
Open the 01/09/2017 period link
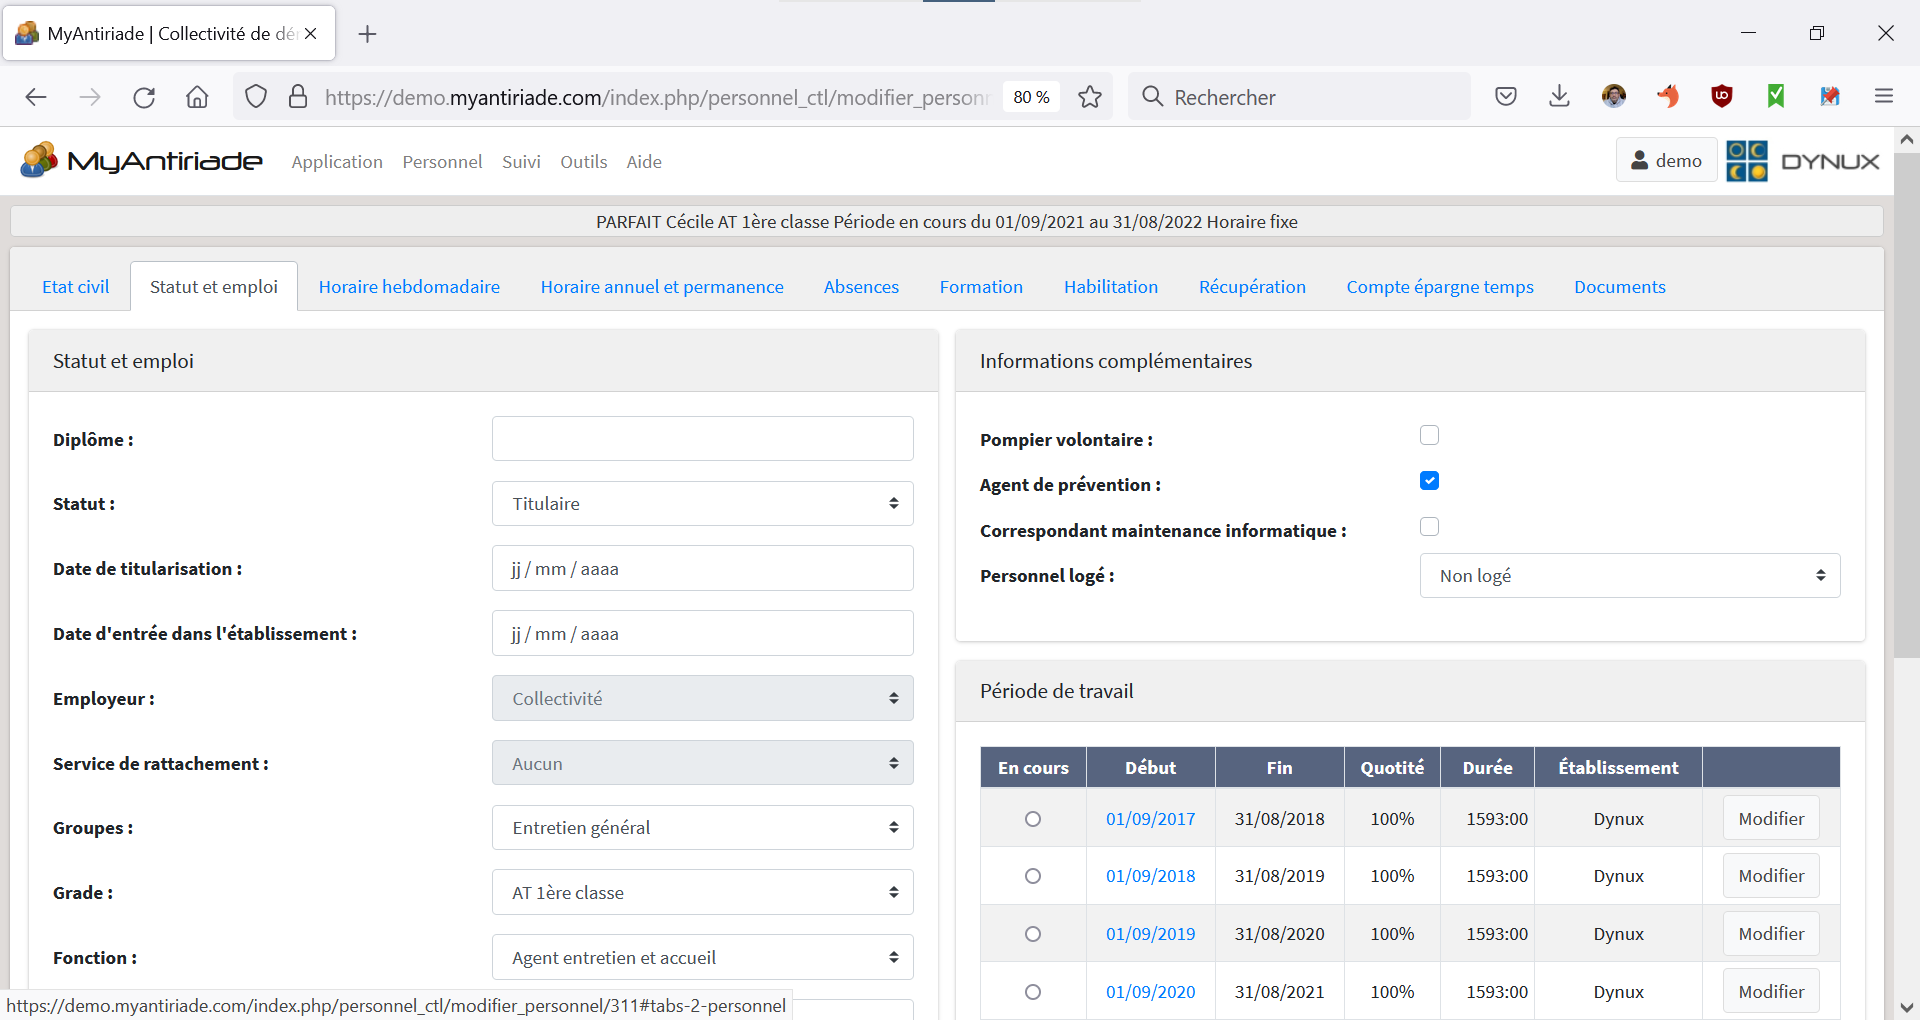[1150, 819]
